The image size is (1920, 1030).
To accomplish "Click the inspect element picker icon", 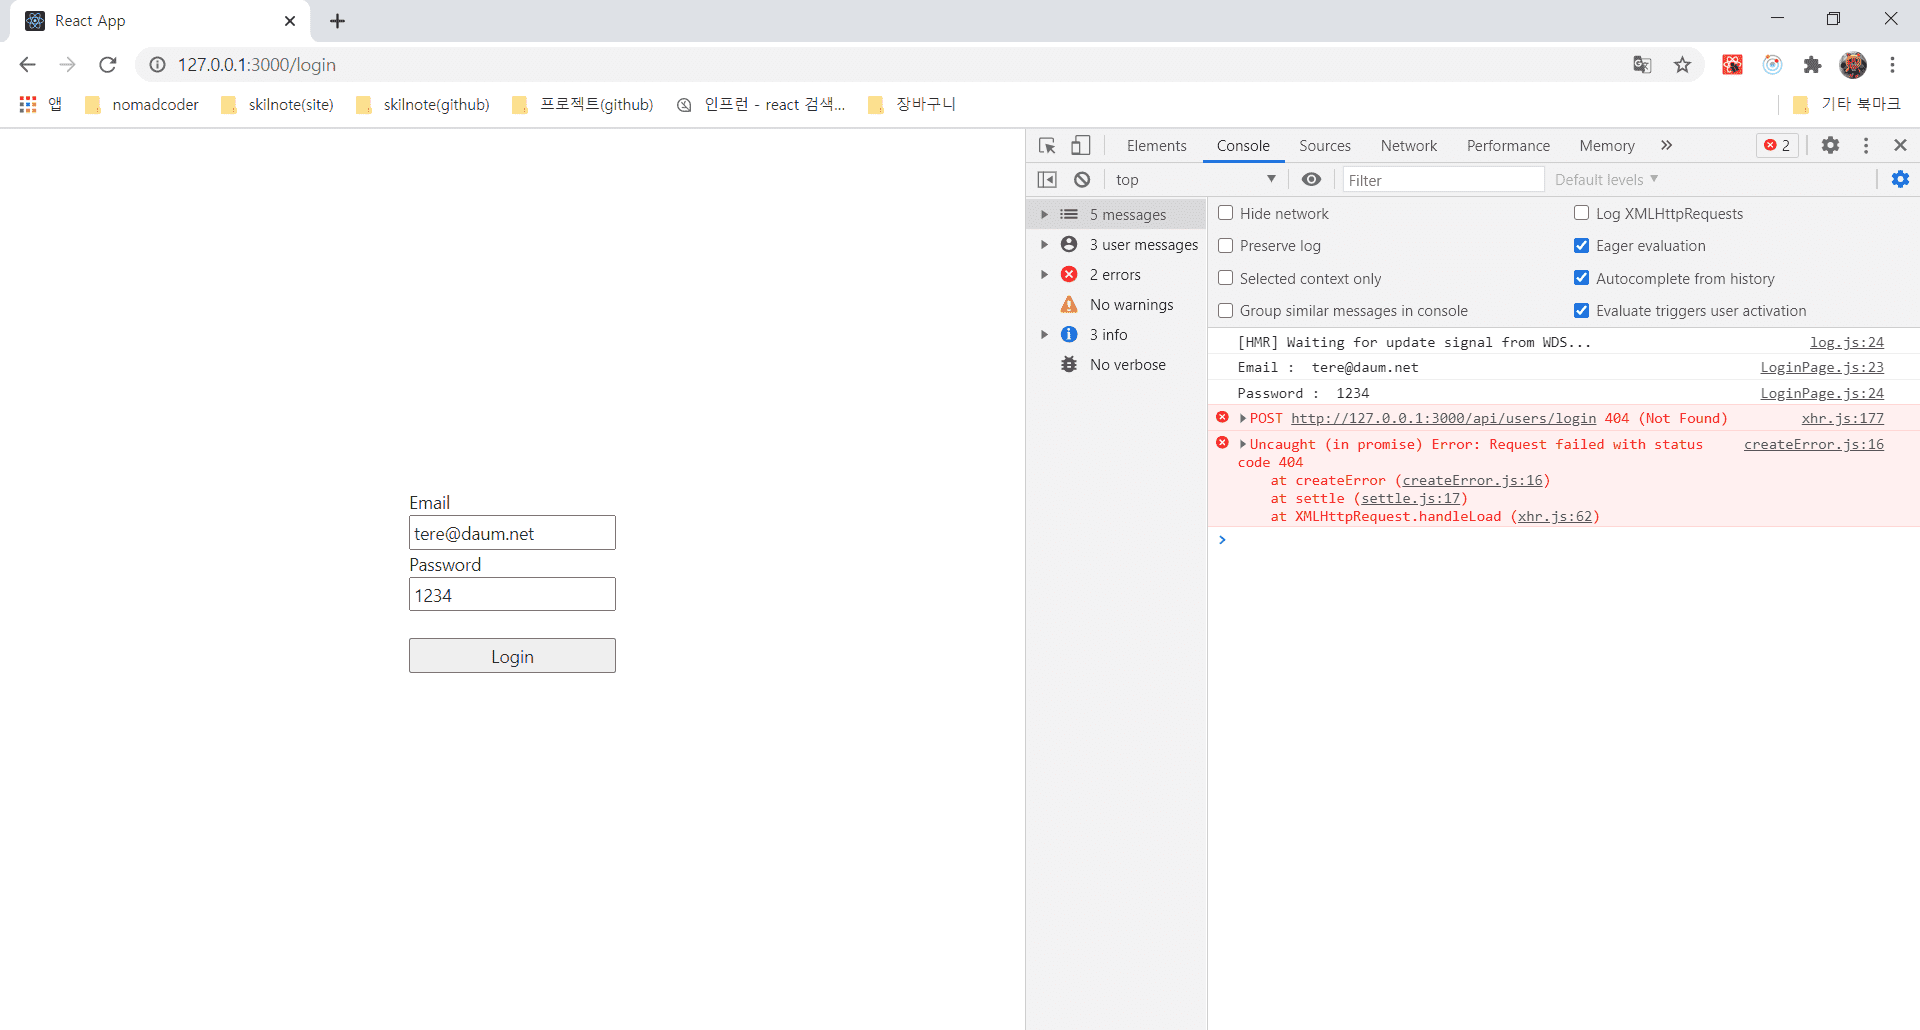I will click(x=1047, y=146).
